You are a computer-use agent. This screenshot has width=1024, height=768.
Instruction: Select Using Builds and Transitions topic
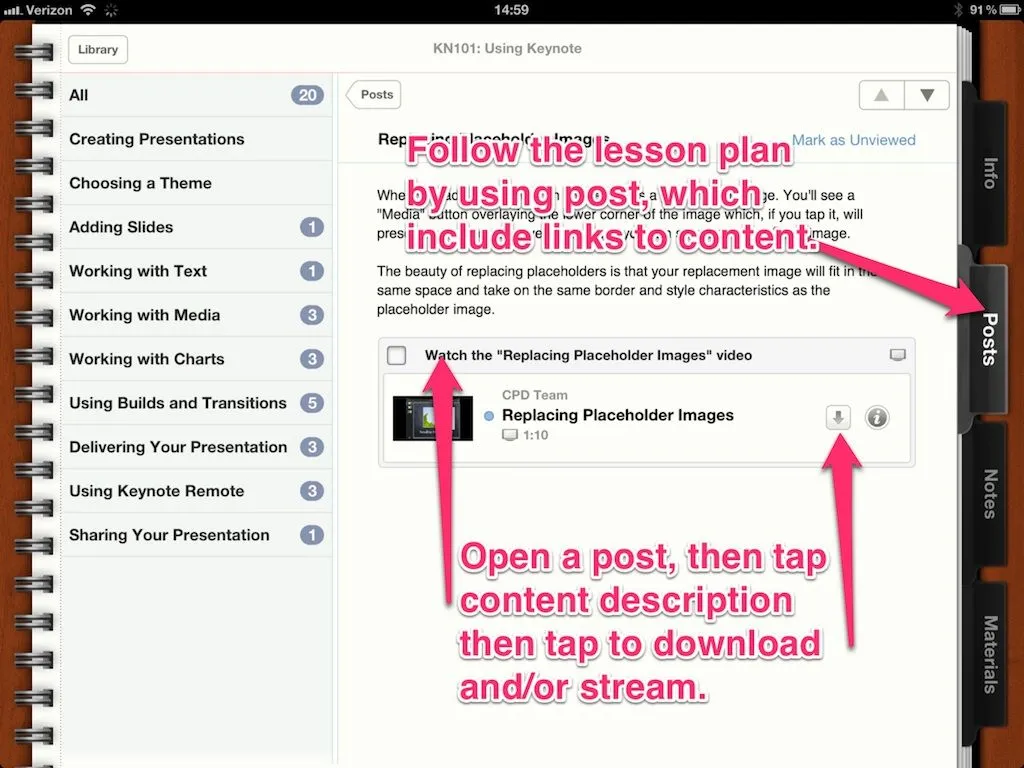195,403
